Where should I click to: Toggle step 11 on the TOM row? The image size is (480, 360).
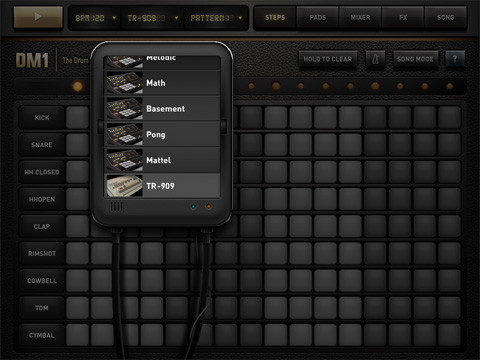325,308
